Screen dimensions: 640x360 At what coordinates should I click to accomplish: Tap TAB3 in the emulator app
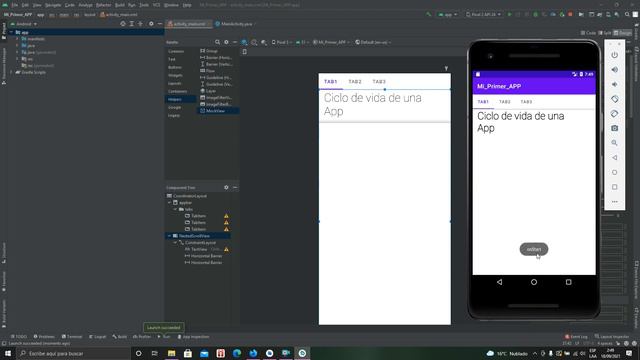click(526, 102)
